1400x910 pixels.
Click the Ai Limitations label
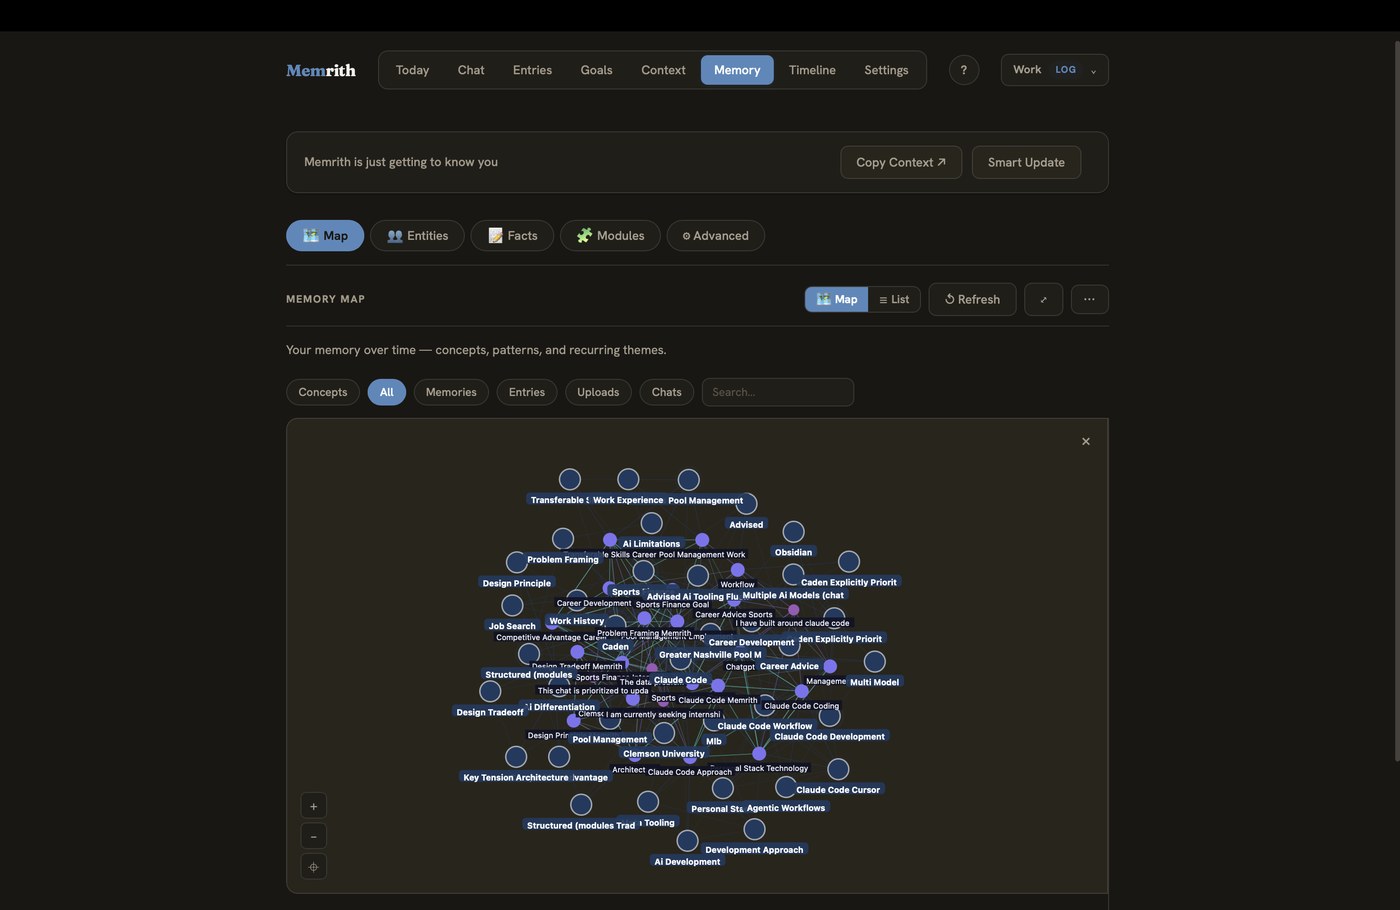click(651, 544)
